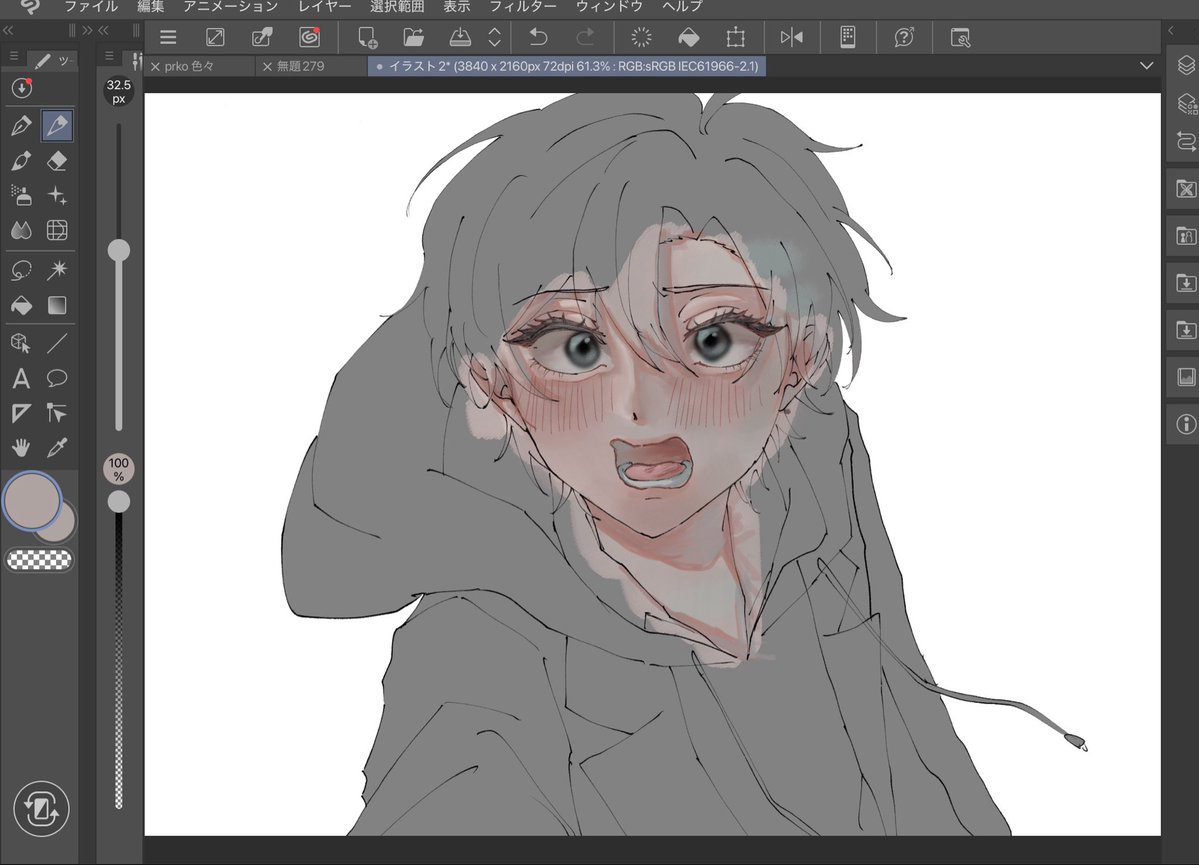Viewport: 1199px width, 865px height.
Task: Select the Straight line figure tool
Action: tap(57, 343)
